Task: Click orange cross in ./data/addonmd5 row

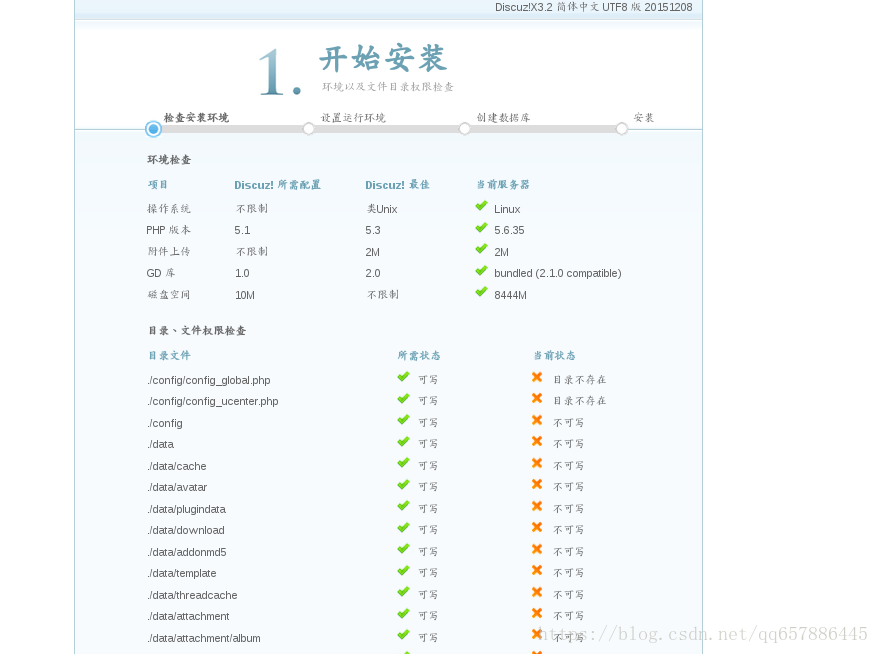Action: point(537,549)
